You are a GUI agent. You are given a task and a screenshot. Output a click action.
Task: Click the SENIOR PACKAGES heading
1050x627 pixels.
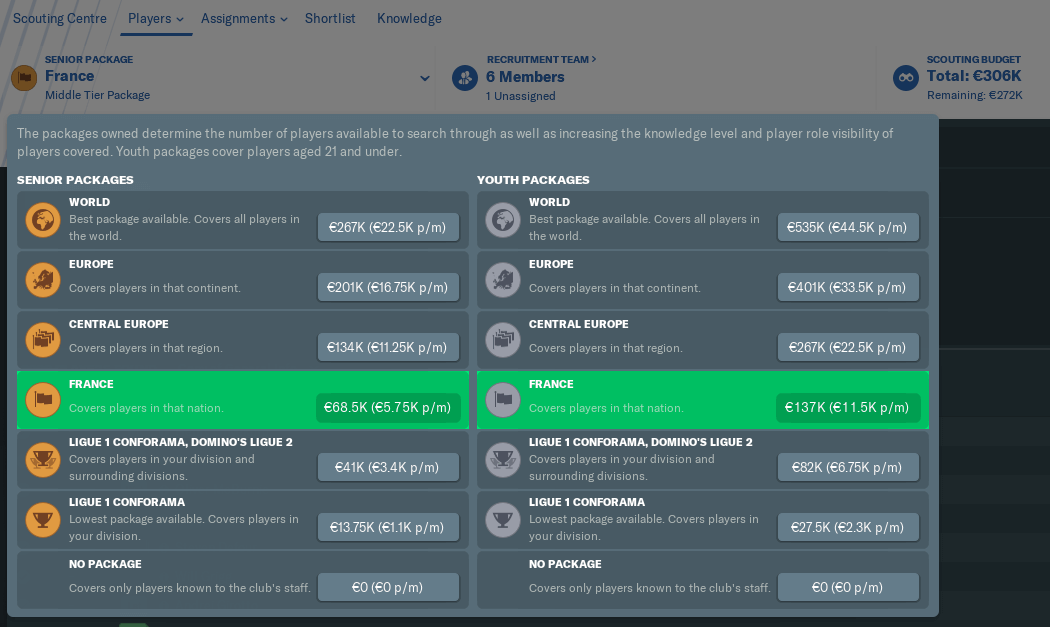[75, 180]
